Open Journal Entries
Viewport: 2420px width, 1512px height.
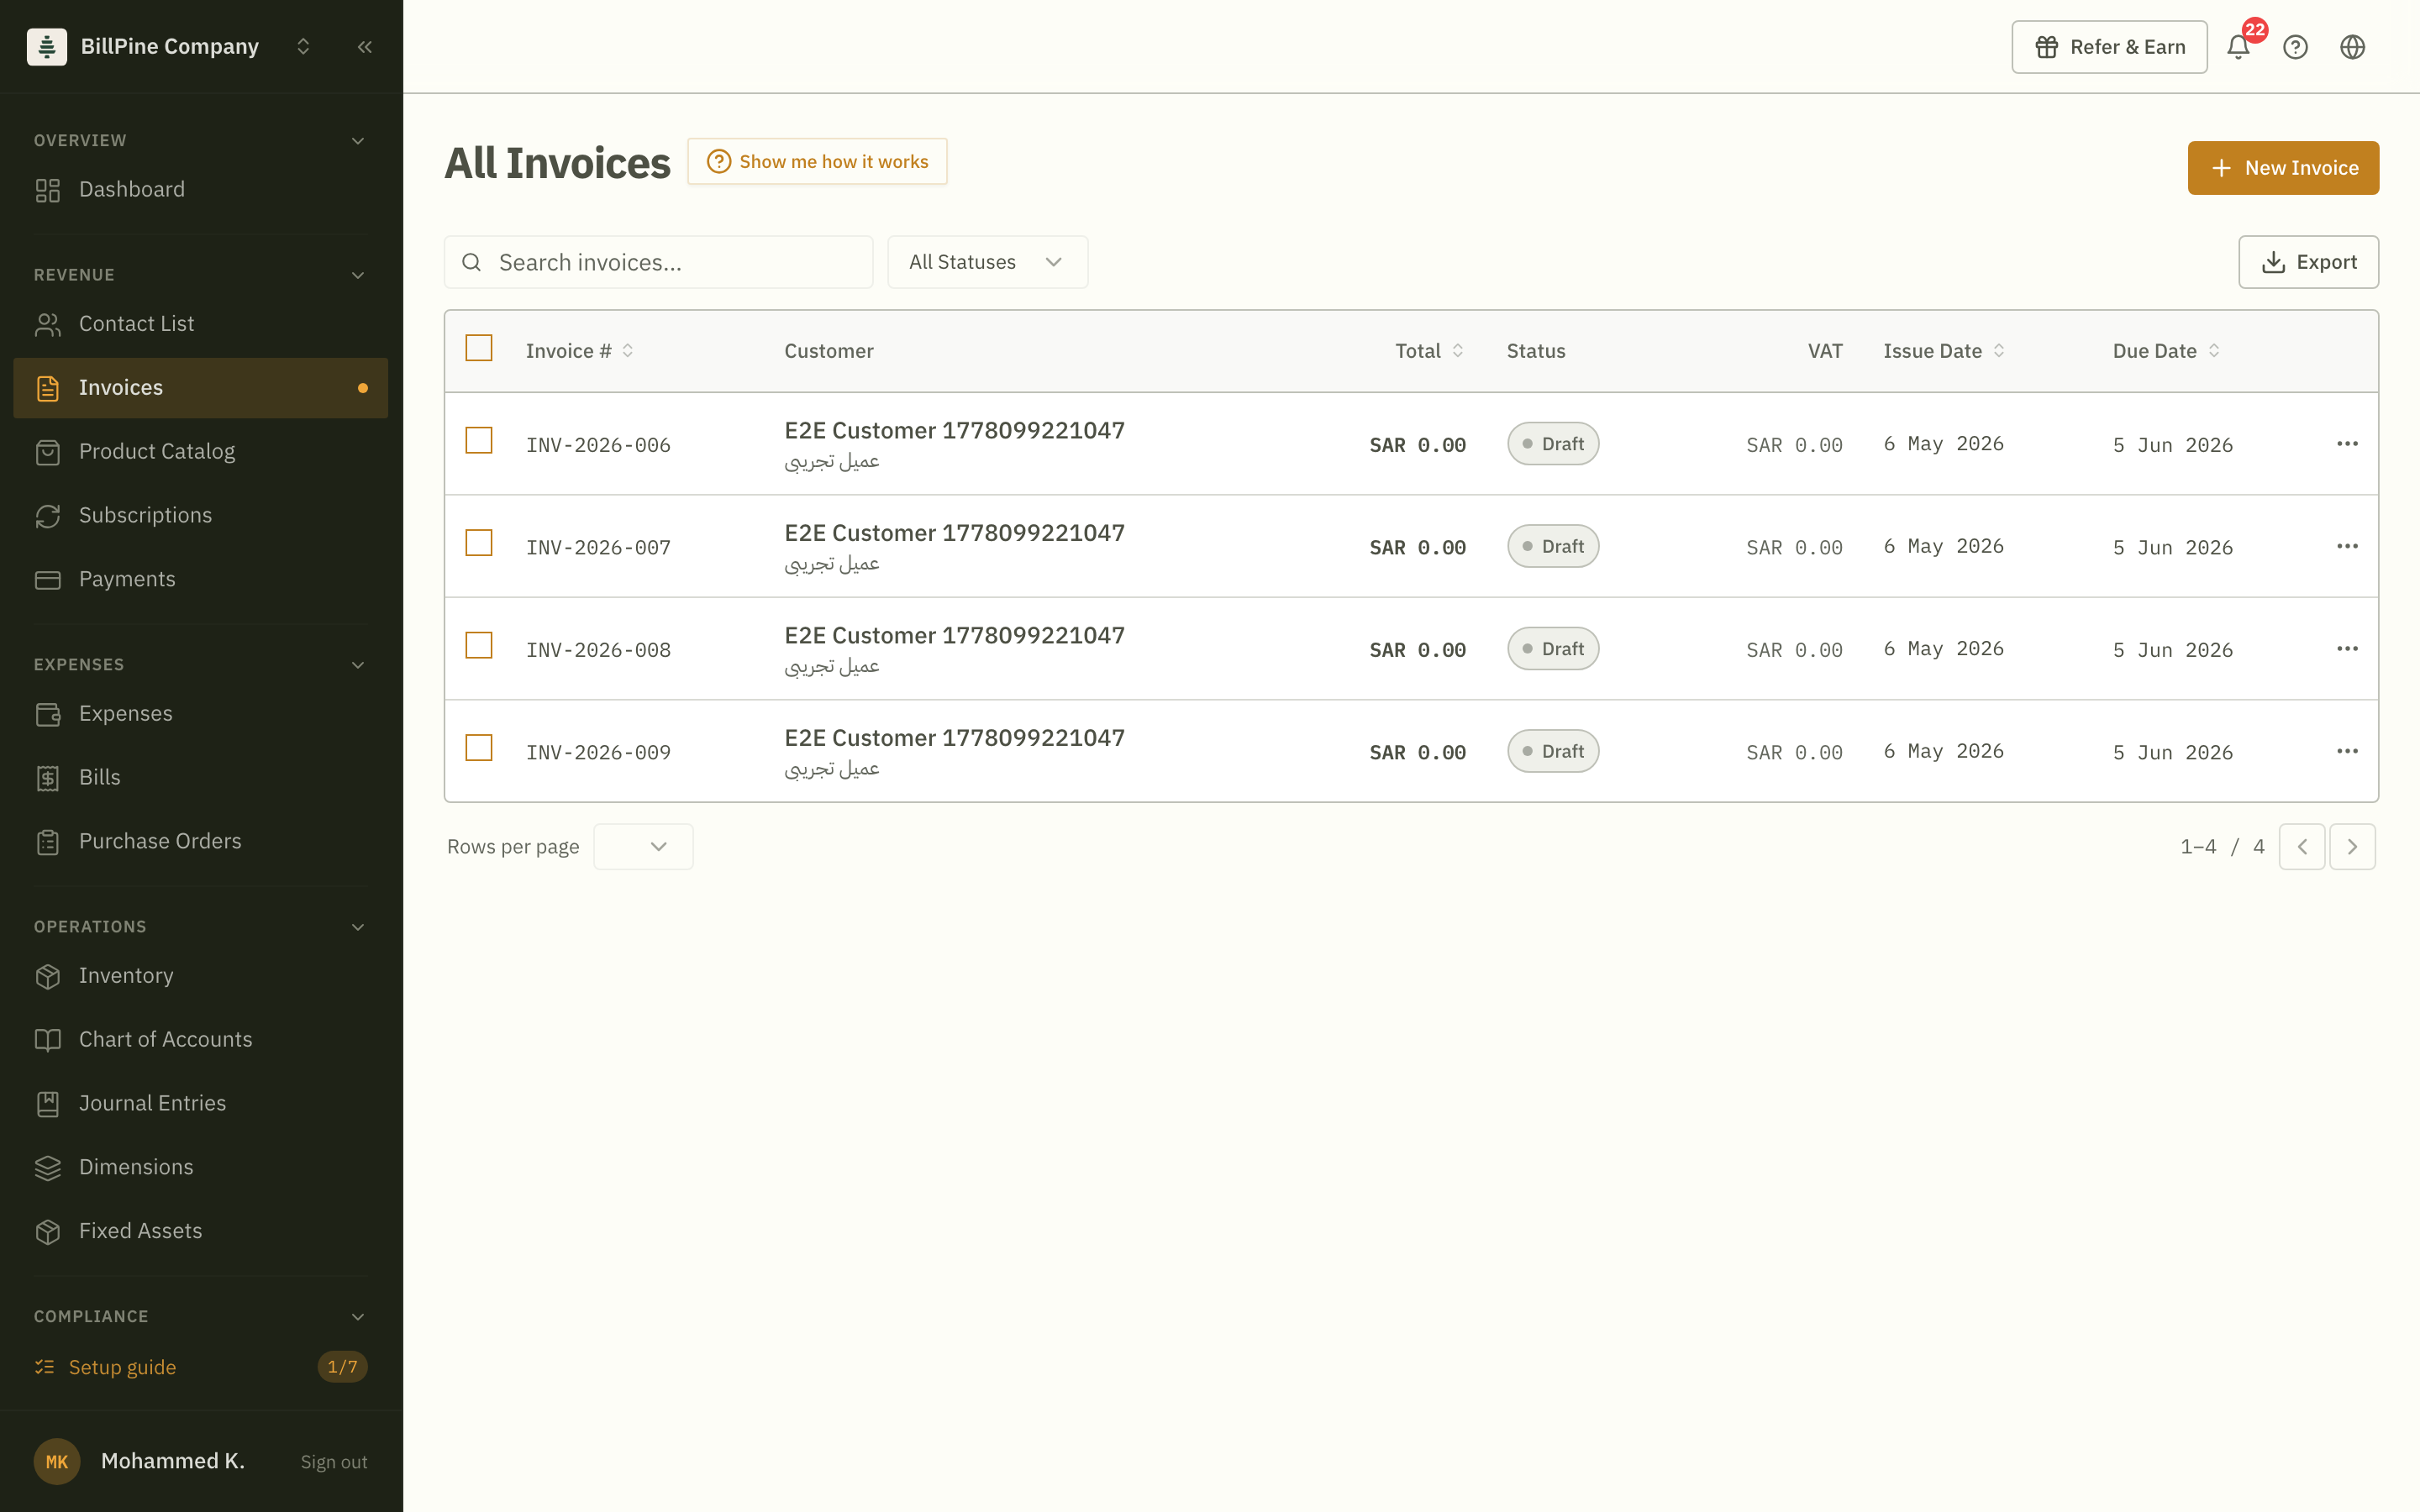(201, 1104)
